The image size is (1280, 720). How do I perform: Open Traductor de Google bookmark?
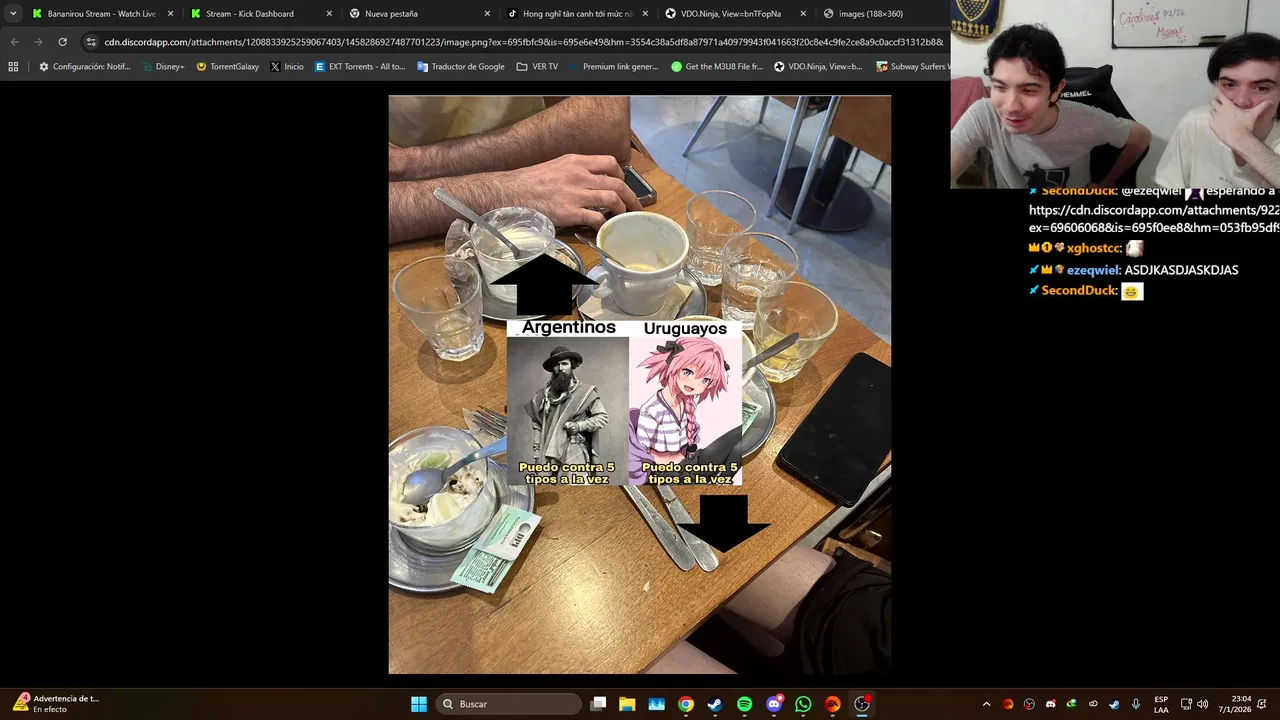click(461, 67)
